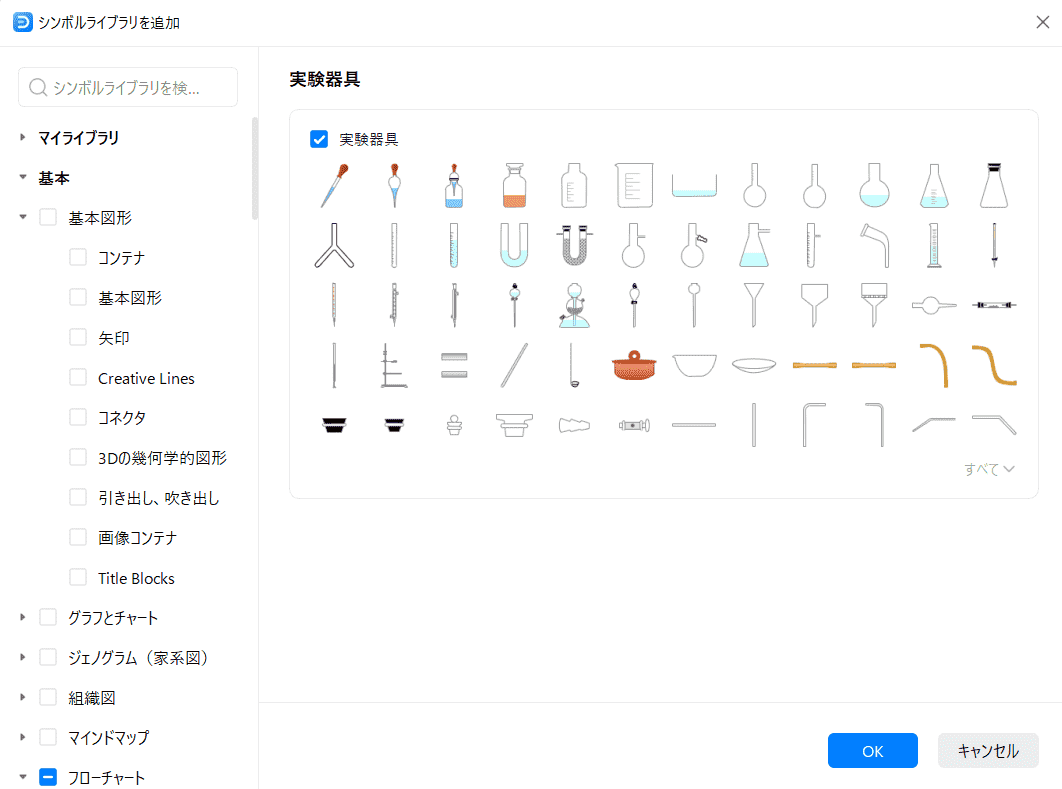The image size is (1062, 789).
Task: Open the すべて dropdown to show all
Action: tap(989, 469)
